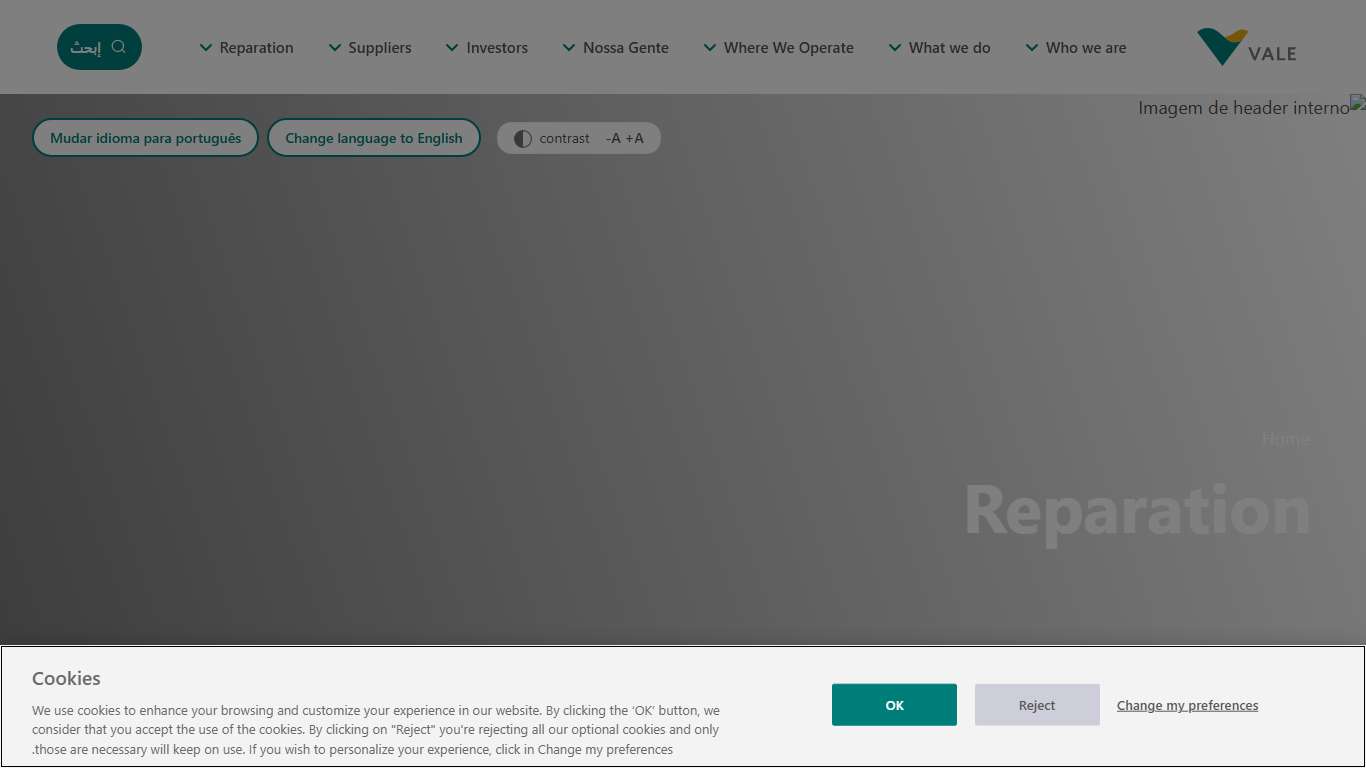Viewport: 1366px width, 768px height.
Task: Expand the Suppliers menu chevron
Action: [335, 48]
